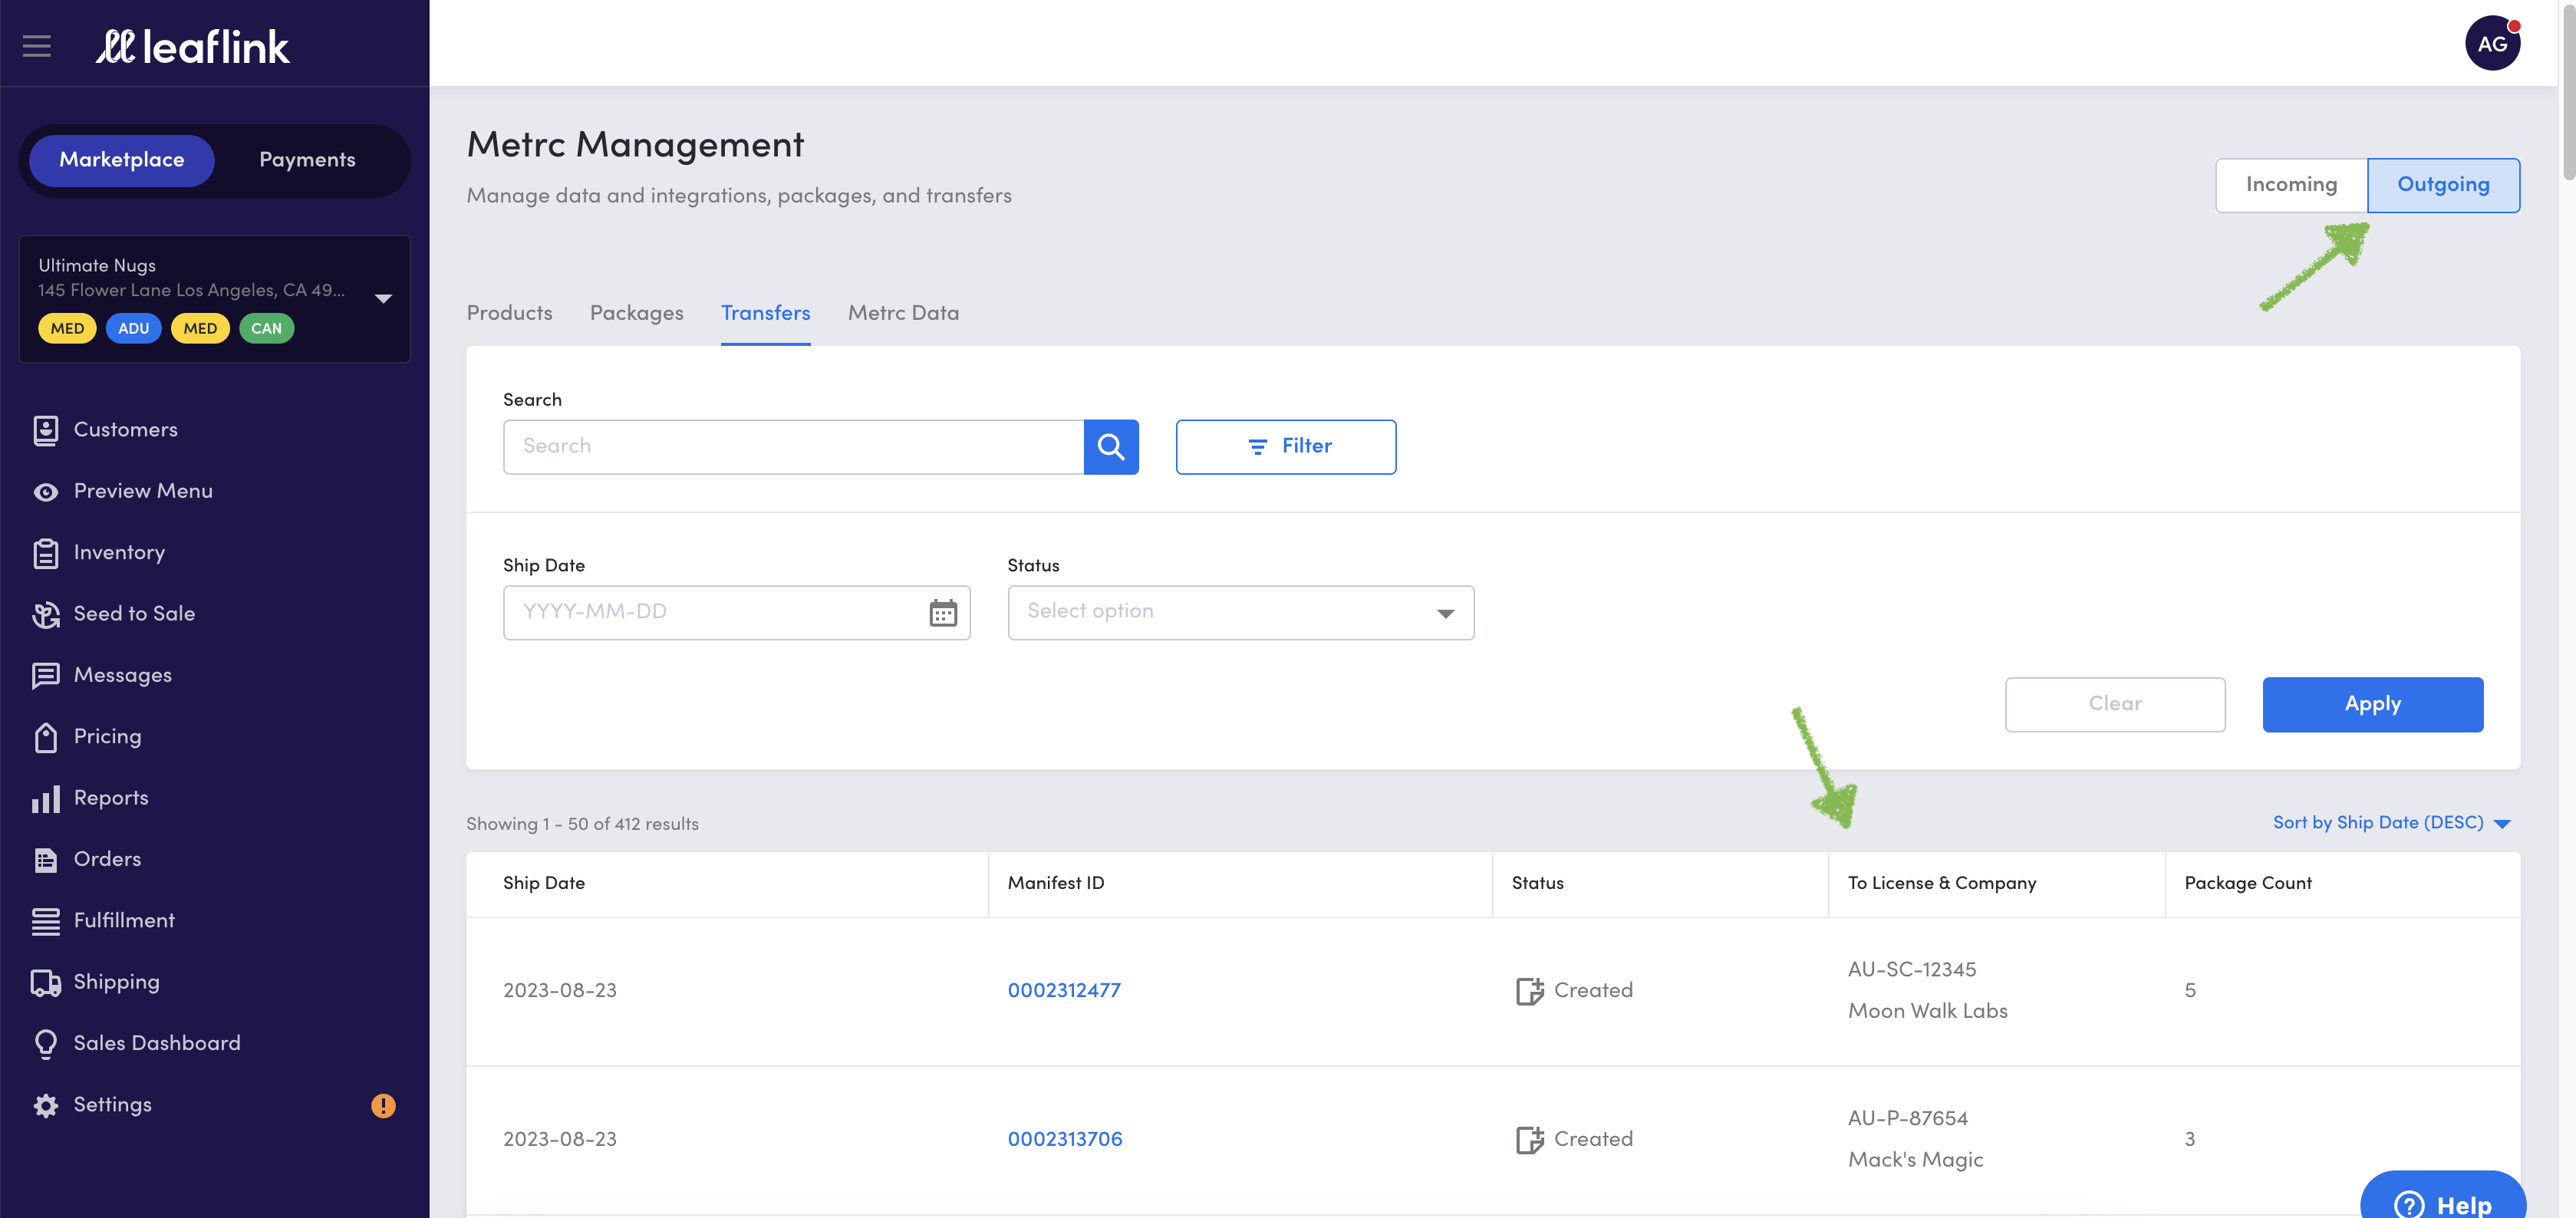Click license number AU-SC-12345

coord(1911,969)
